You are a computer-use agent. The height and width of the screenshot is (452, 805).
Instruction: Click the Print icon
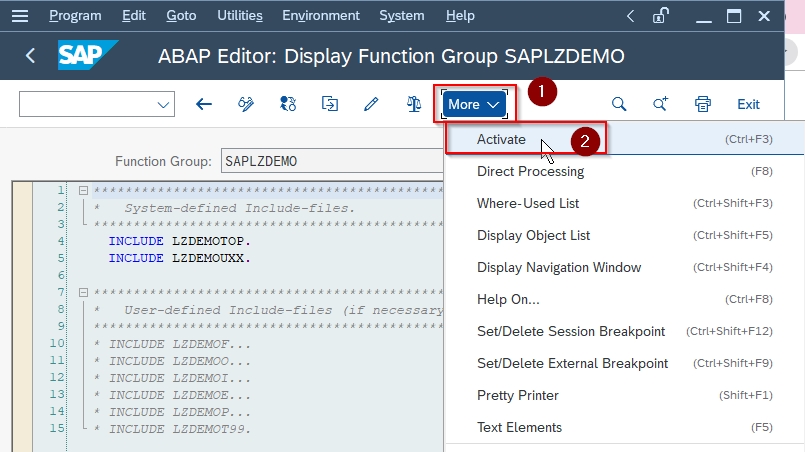(703, 104)
